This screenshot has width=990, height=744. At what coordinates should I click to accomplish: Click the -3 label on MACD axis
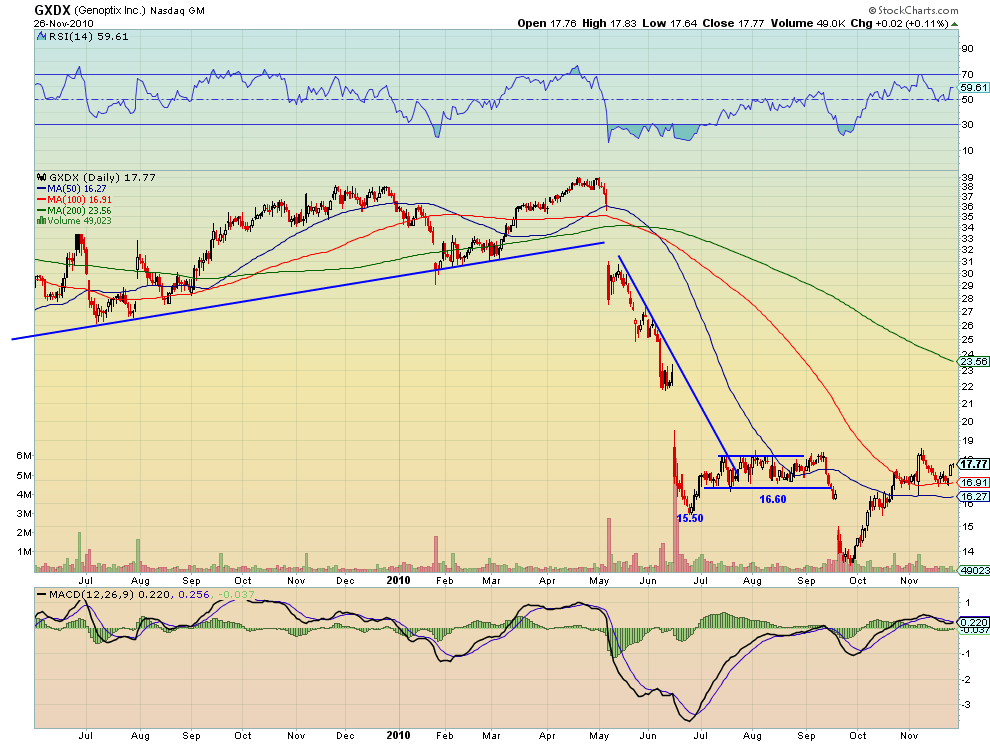965,704
